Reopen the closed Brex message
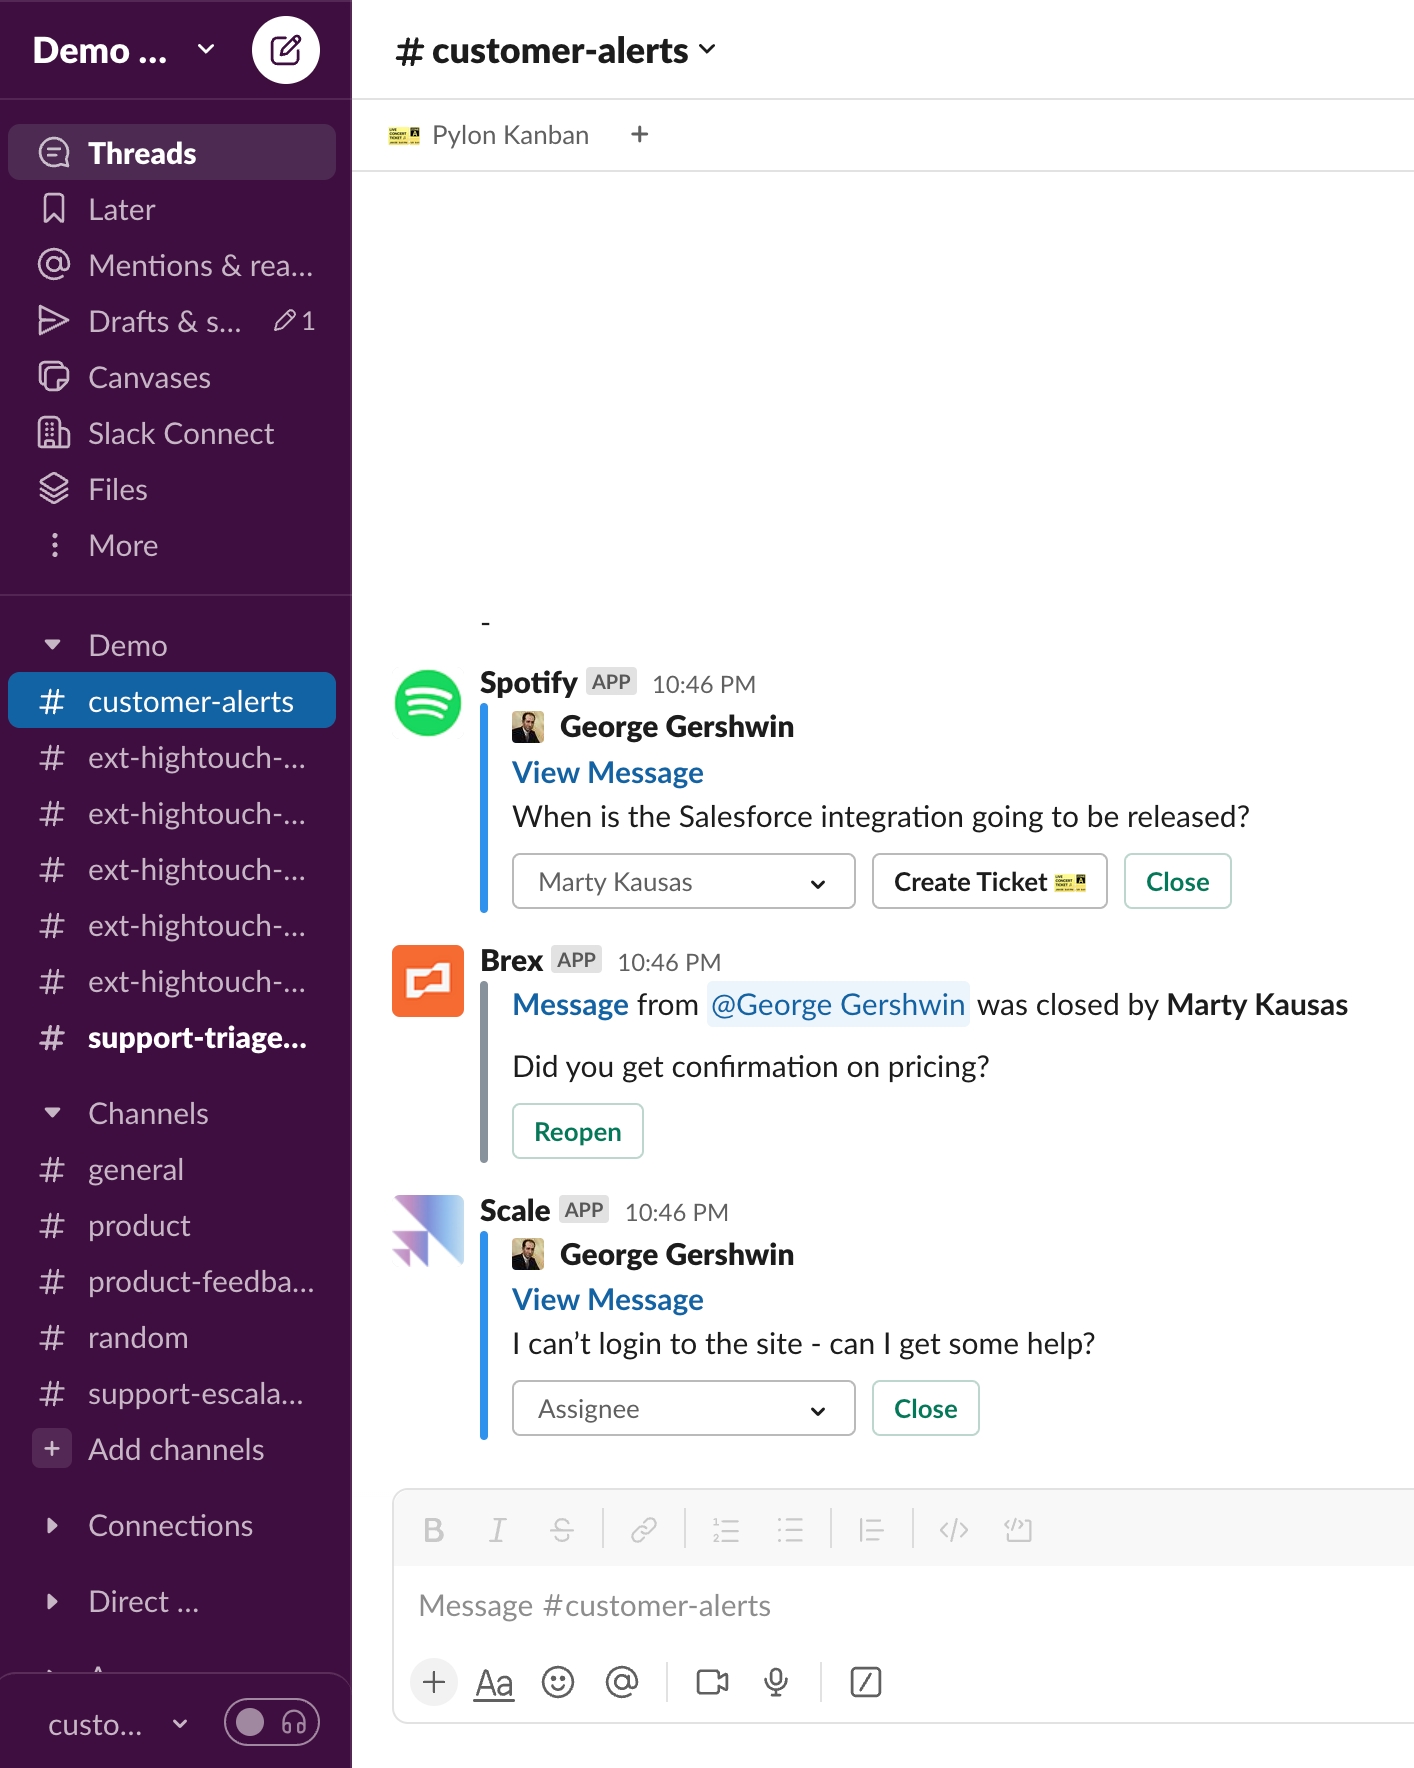1414x1768 pixels. [x=577, y=1131]
